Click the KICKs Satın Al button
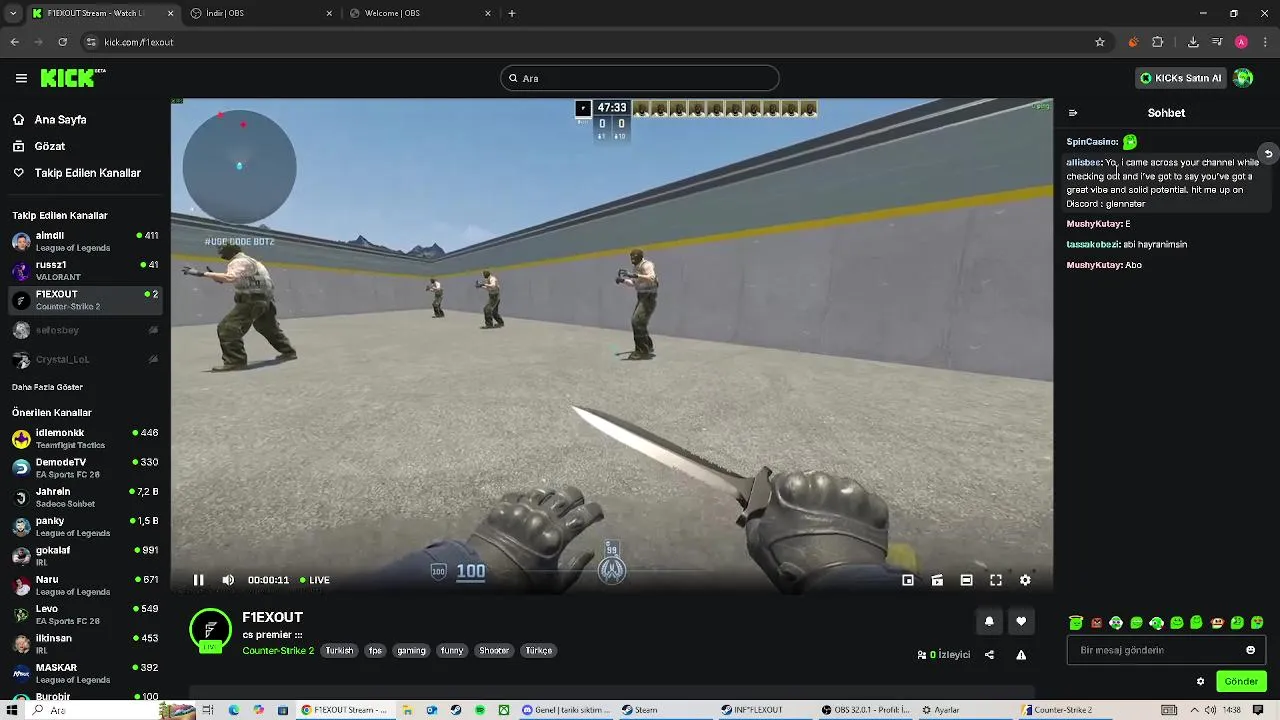This screenshot has width=1280, height=720. click(x=1181, y=78)
